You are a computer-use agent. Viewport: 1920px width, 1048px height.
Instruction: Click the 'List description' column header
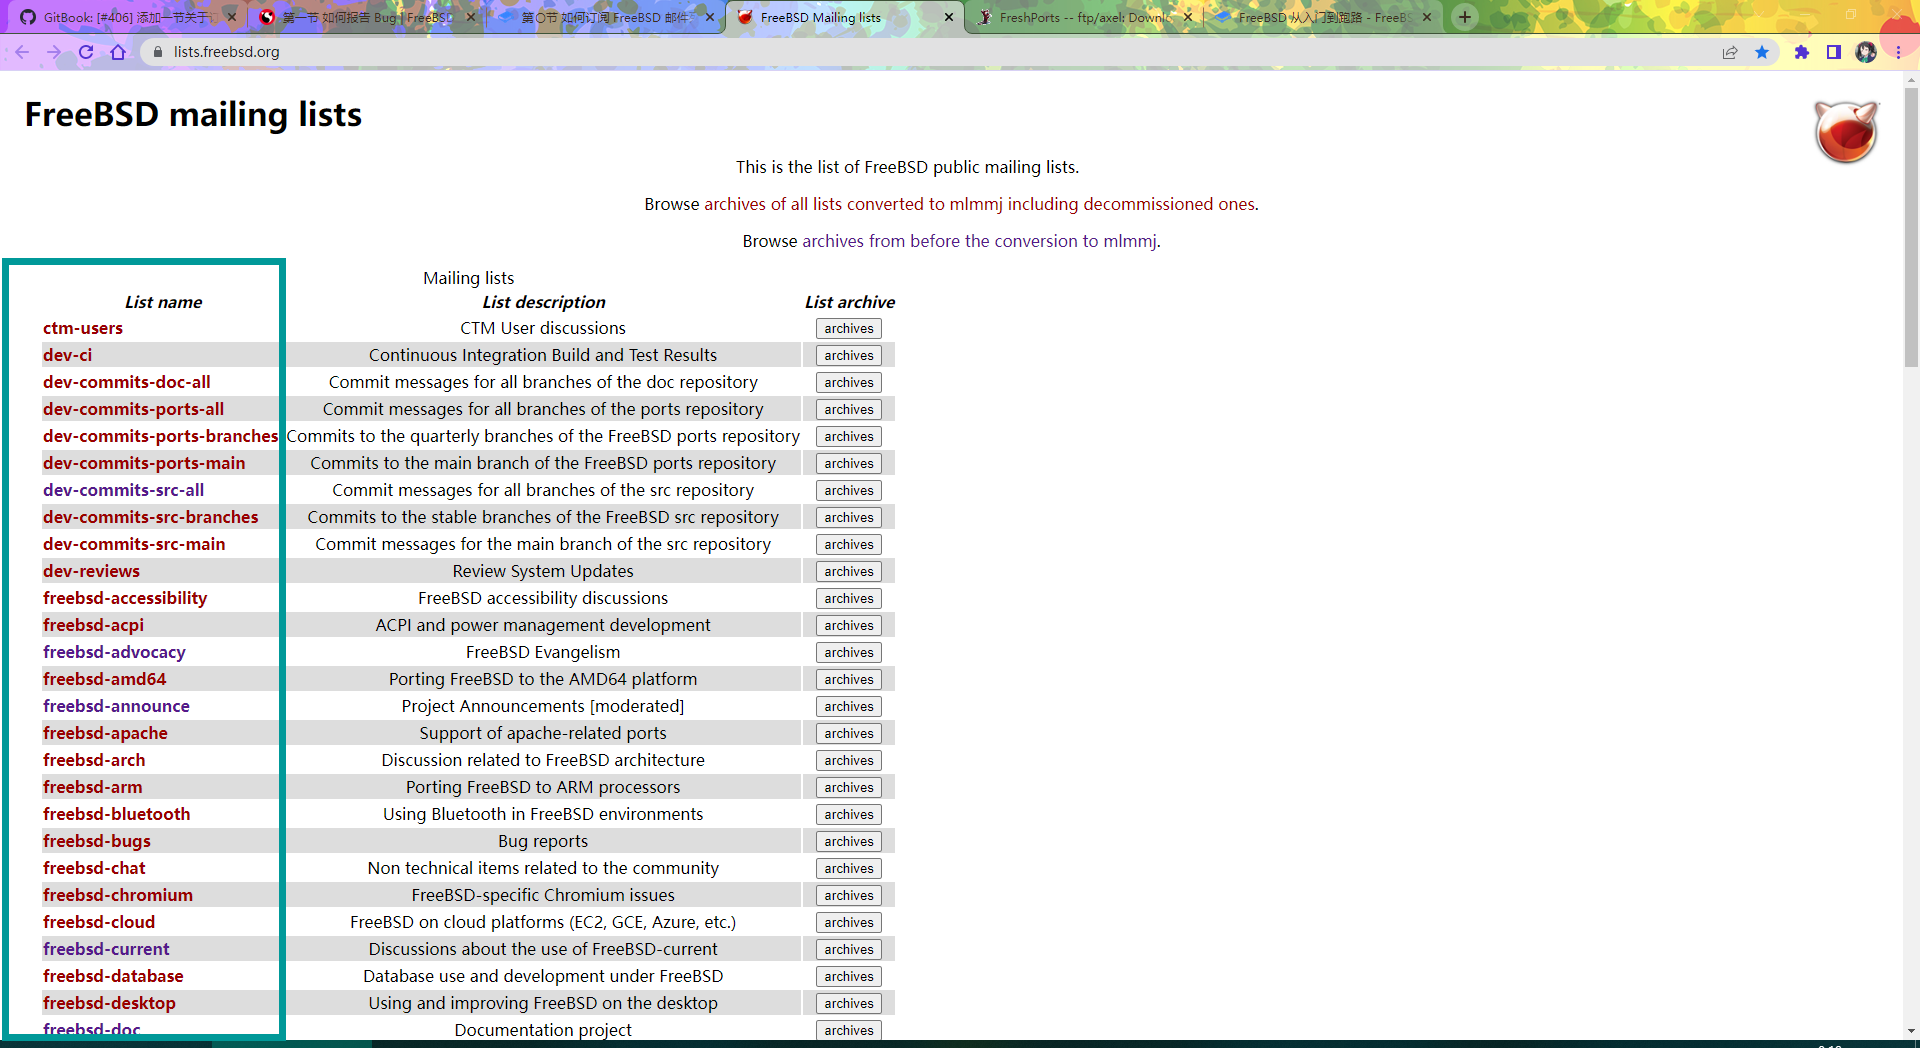click(543, 302)
